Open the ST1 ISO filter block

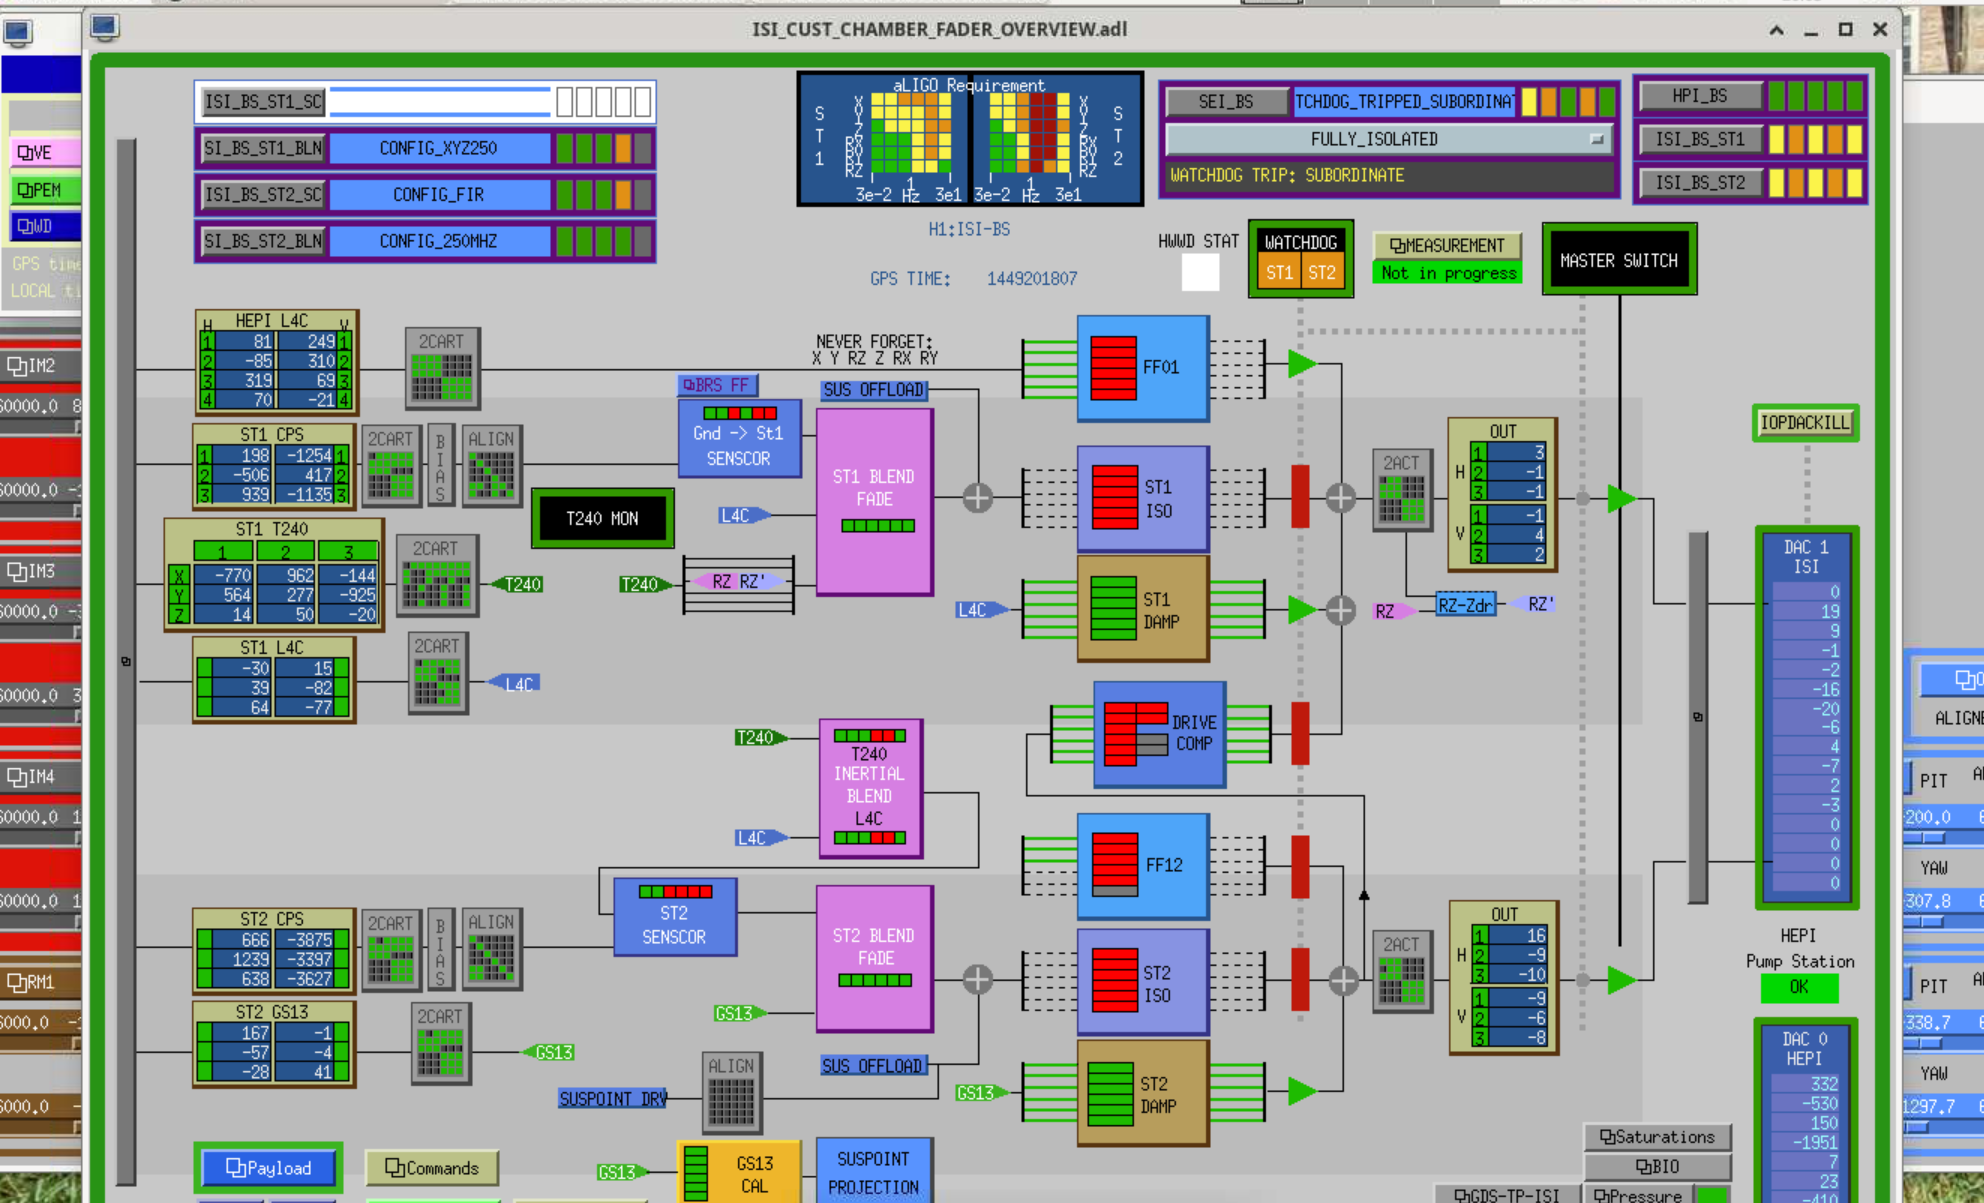[1142, 498]
